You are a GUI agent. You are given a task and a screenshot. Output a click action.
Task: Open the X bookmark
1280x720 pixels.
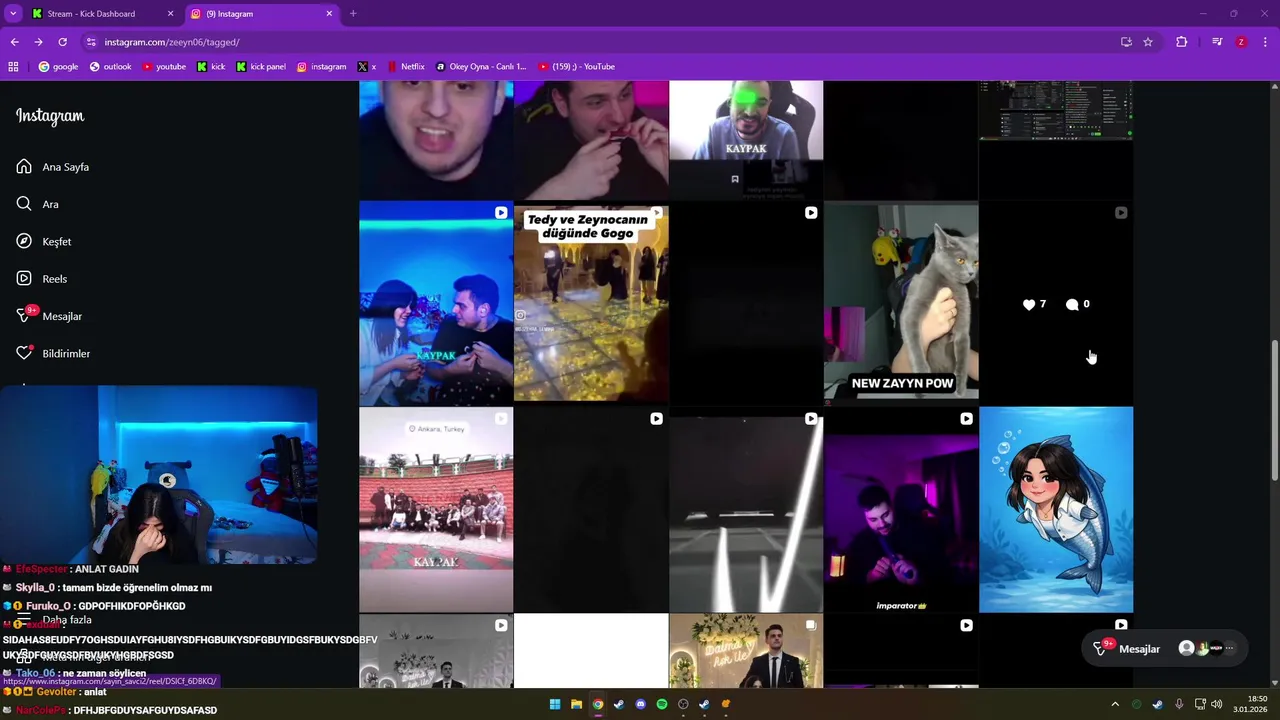tap(367, 67)
